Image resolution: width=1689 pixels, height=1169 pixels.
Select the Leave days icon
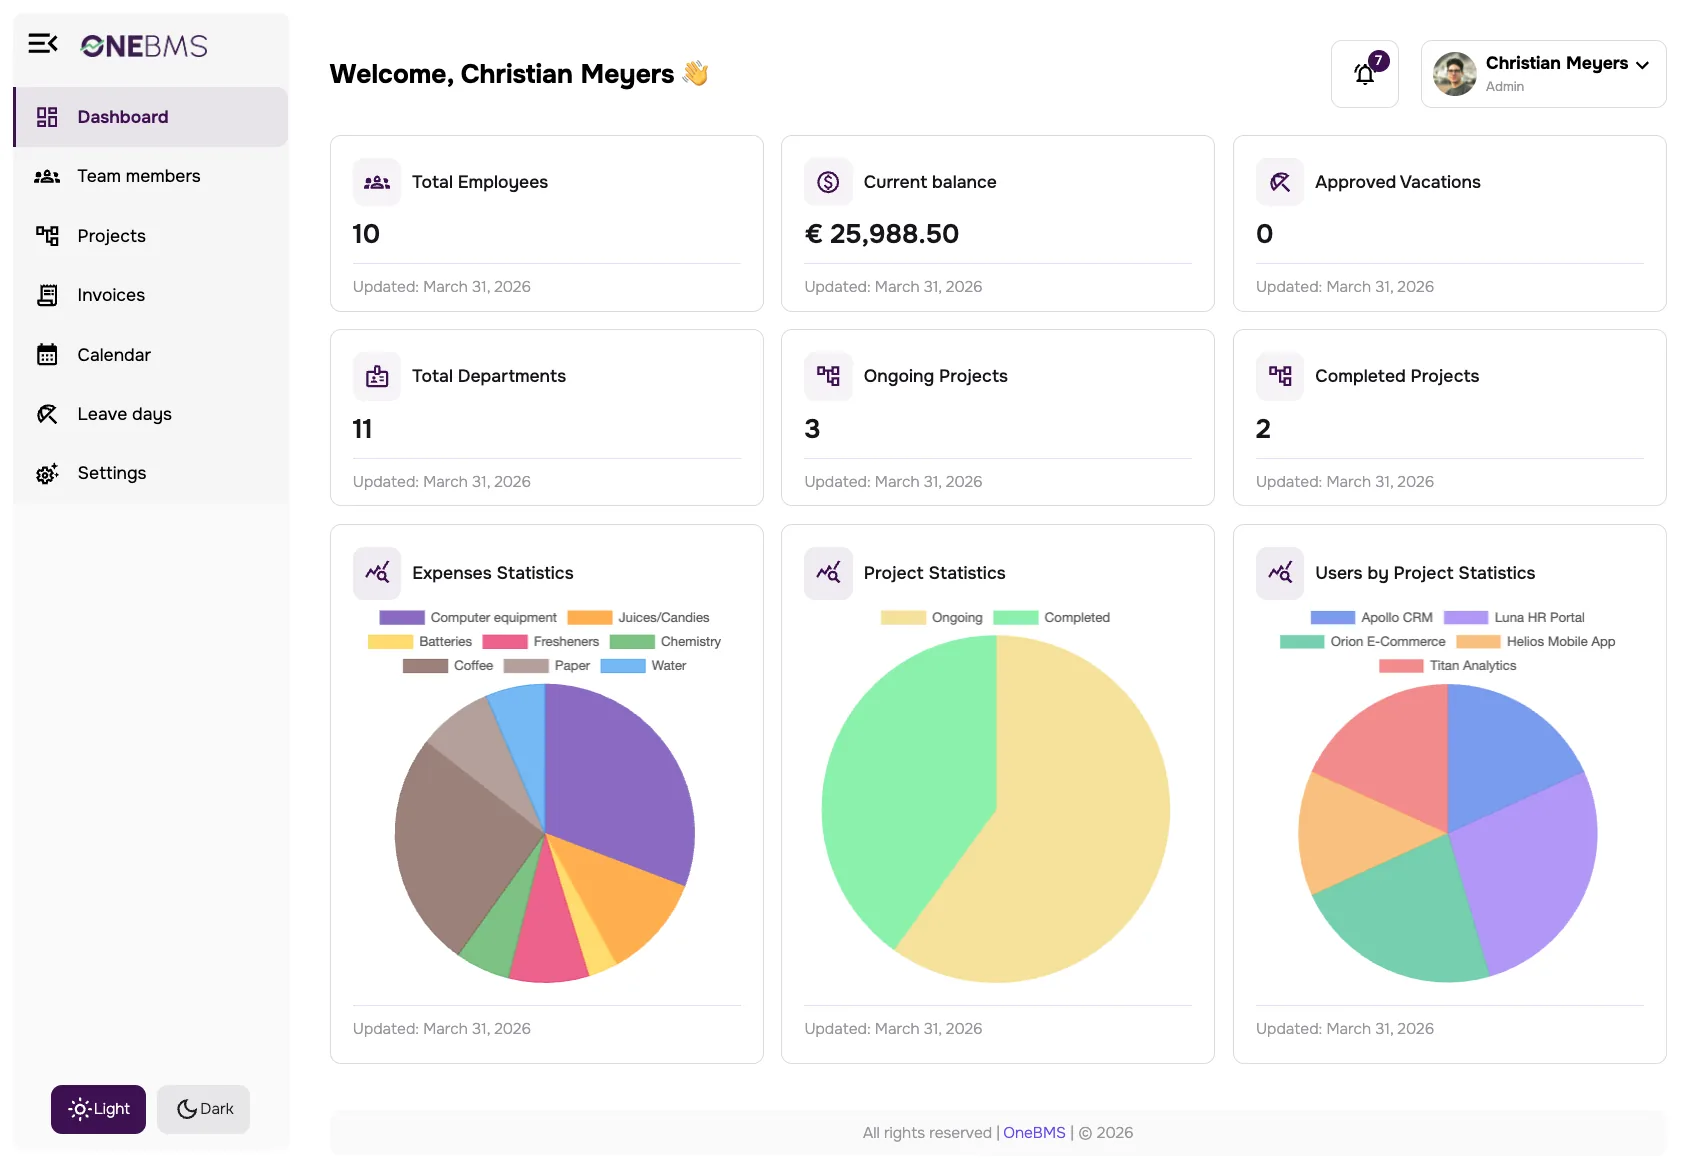47,413
